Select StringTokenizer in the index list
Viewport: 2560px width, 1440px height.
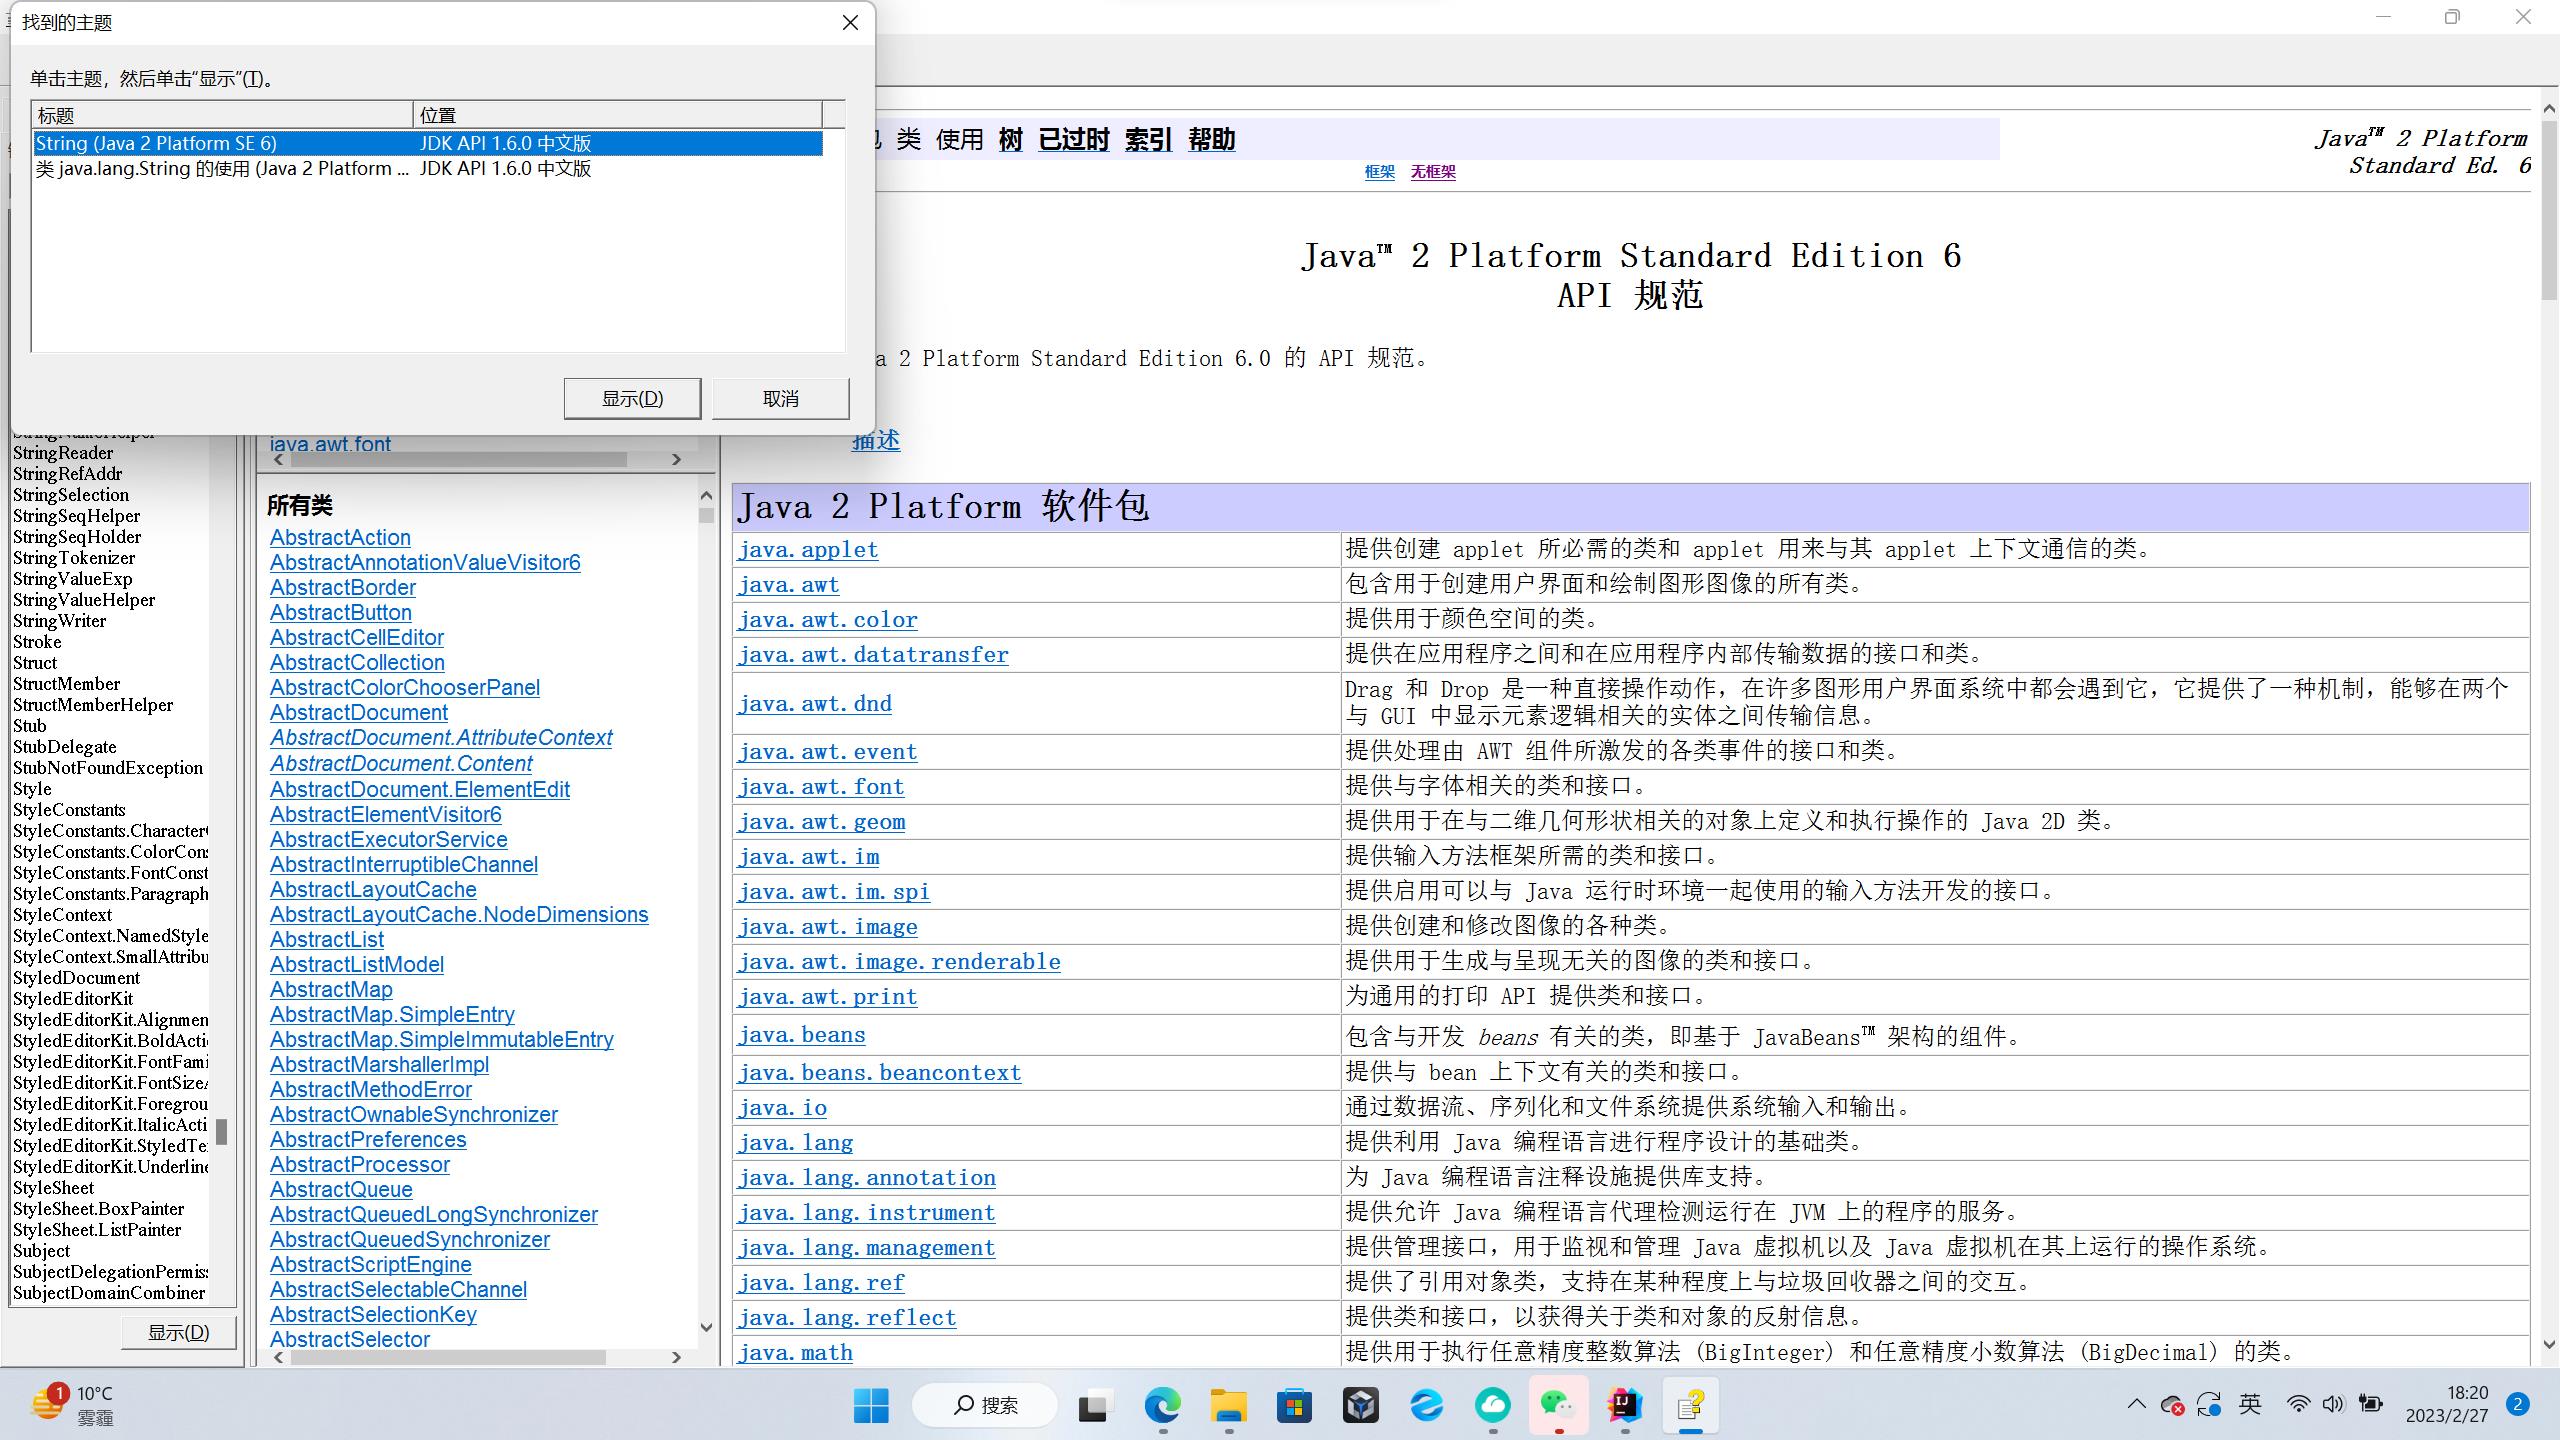pos(74,558)
